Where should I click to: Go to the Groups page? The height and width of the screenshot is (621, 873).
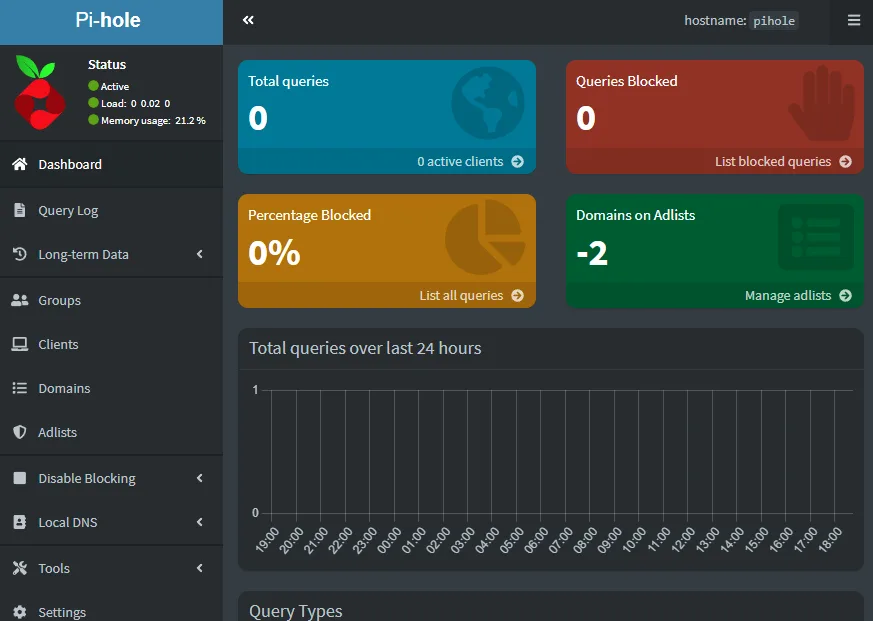111,300
